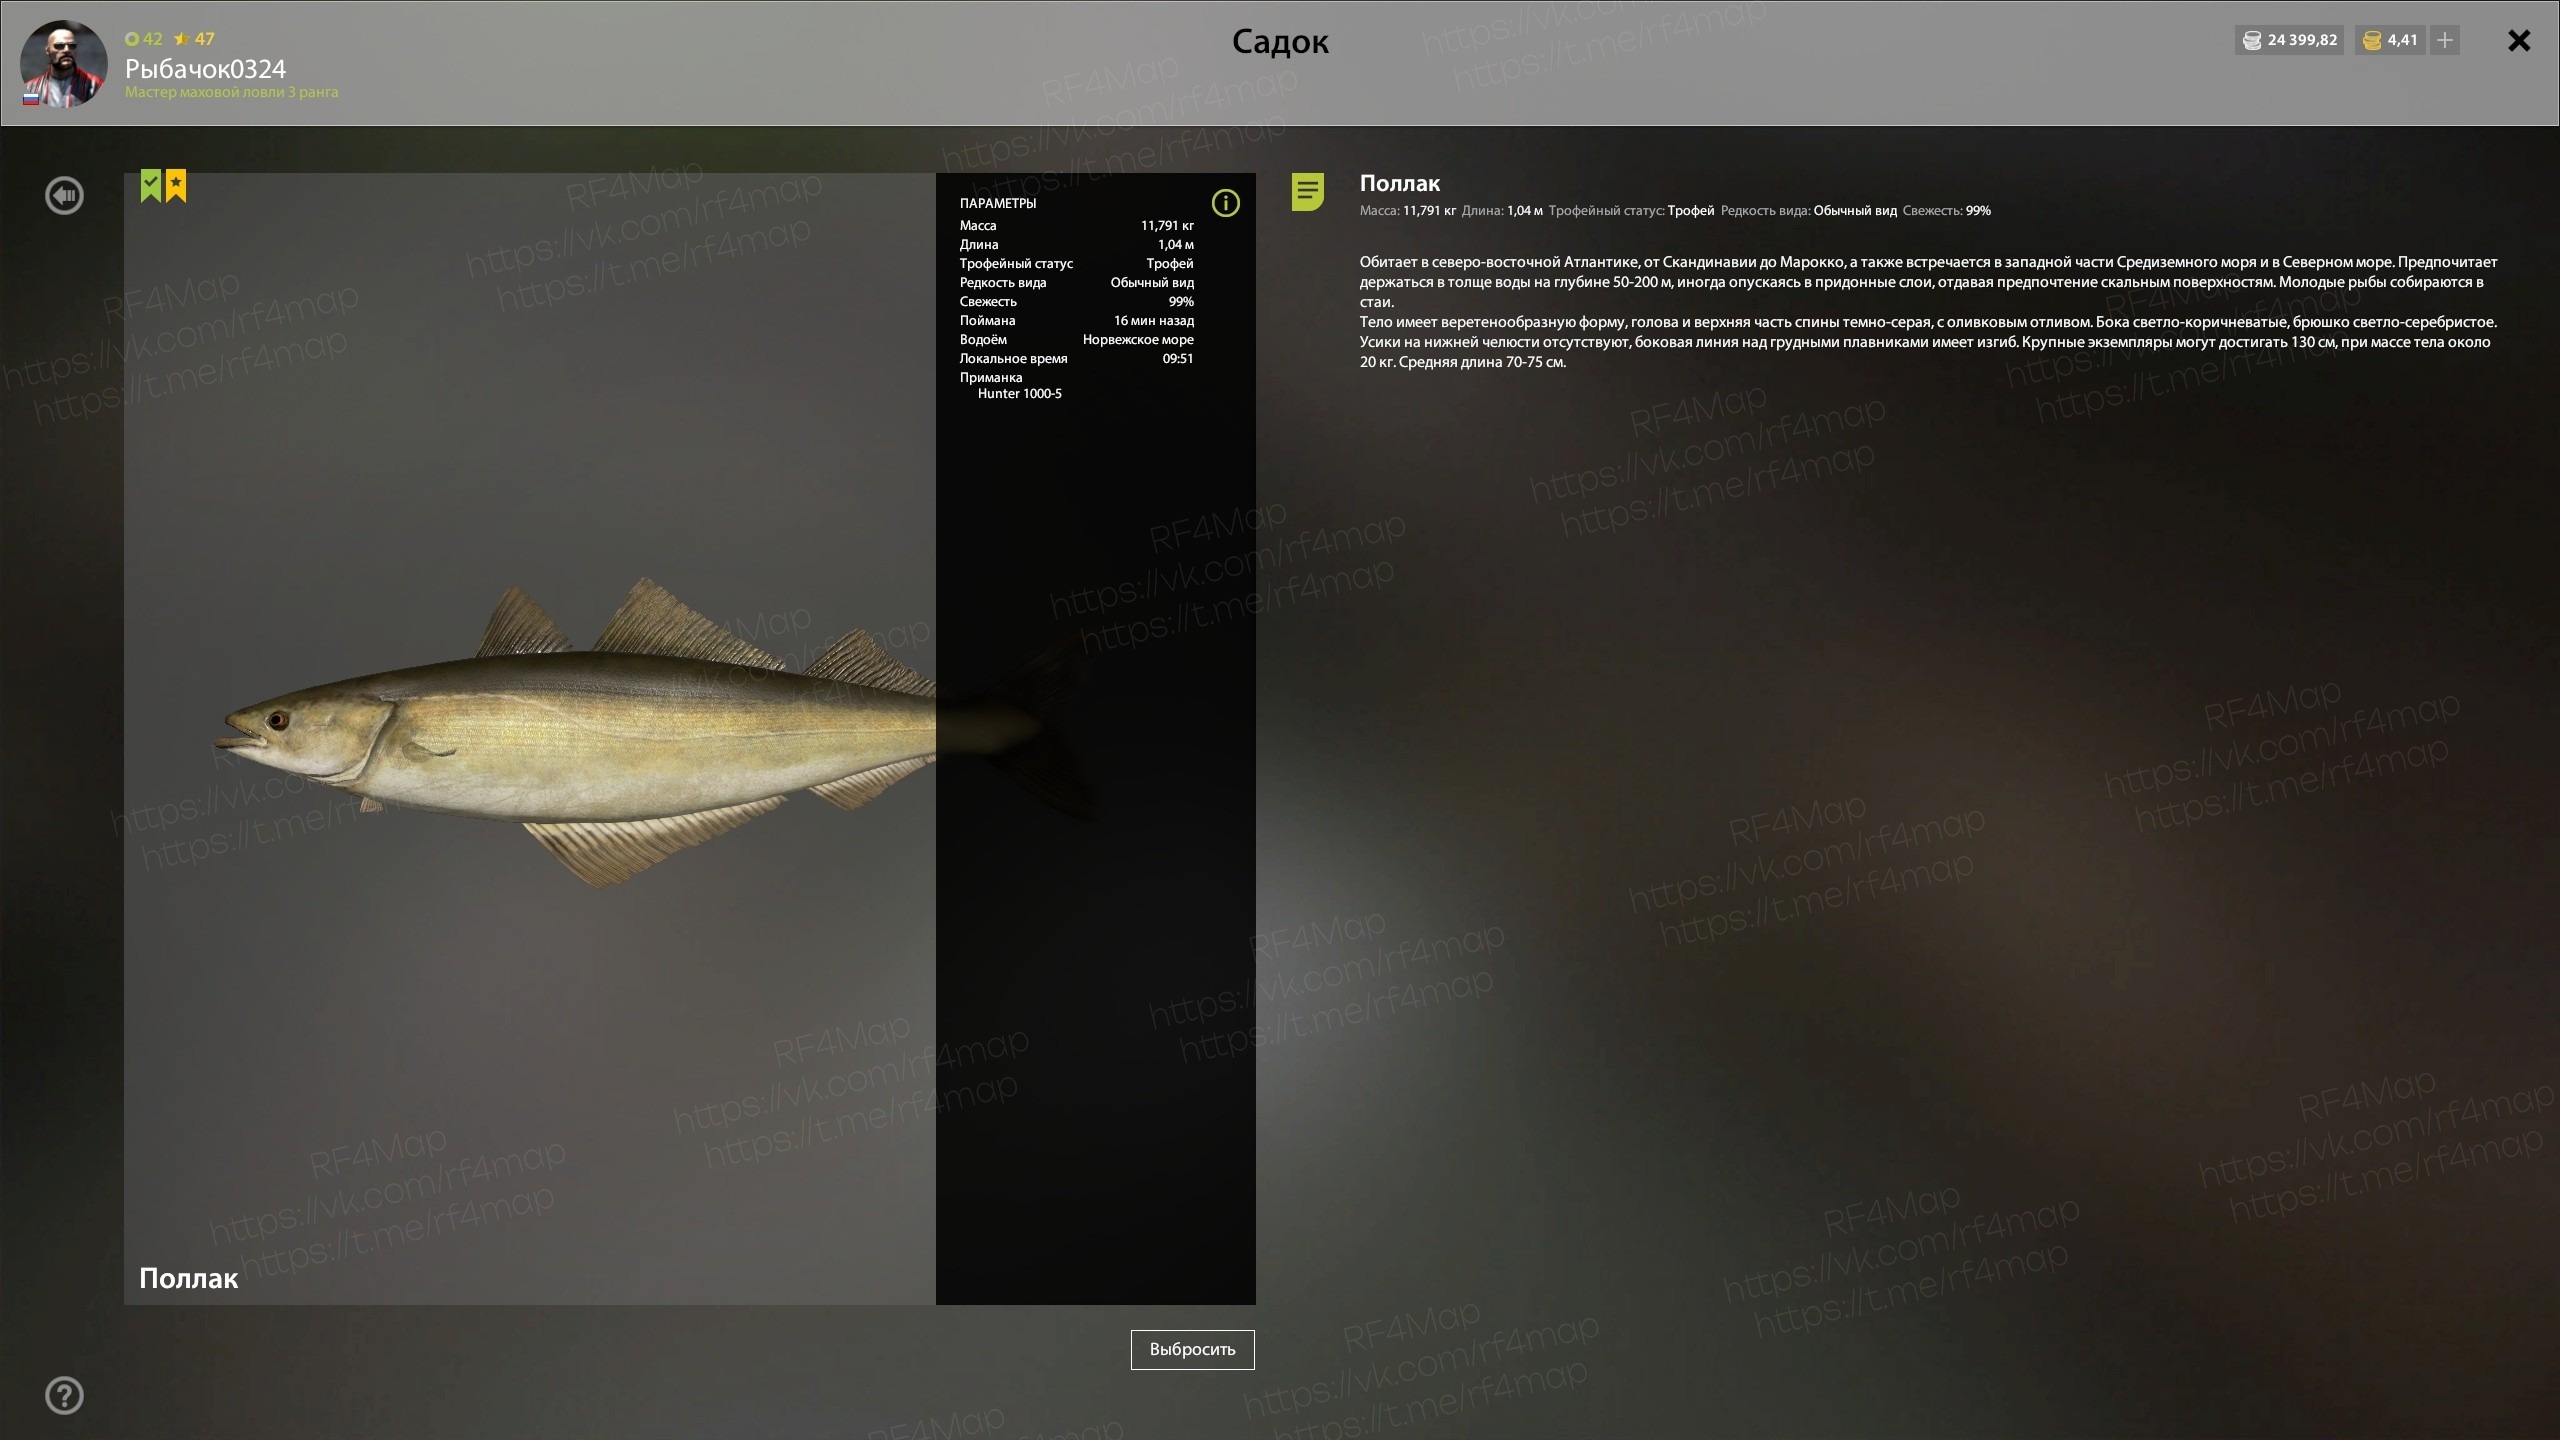Open the player avatar picture
Viewport: 2560px width, 1440px height.
tap(64, 63)
